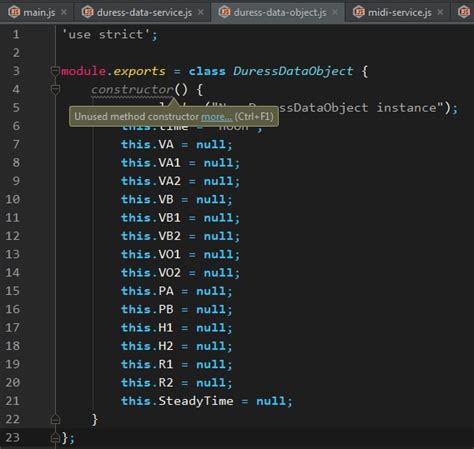Viewport: 474px width, 449px height.
Task: Click the 'class' keyword on line 3
Action: point(207,71)
